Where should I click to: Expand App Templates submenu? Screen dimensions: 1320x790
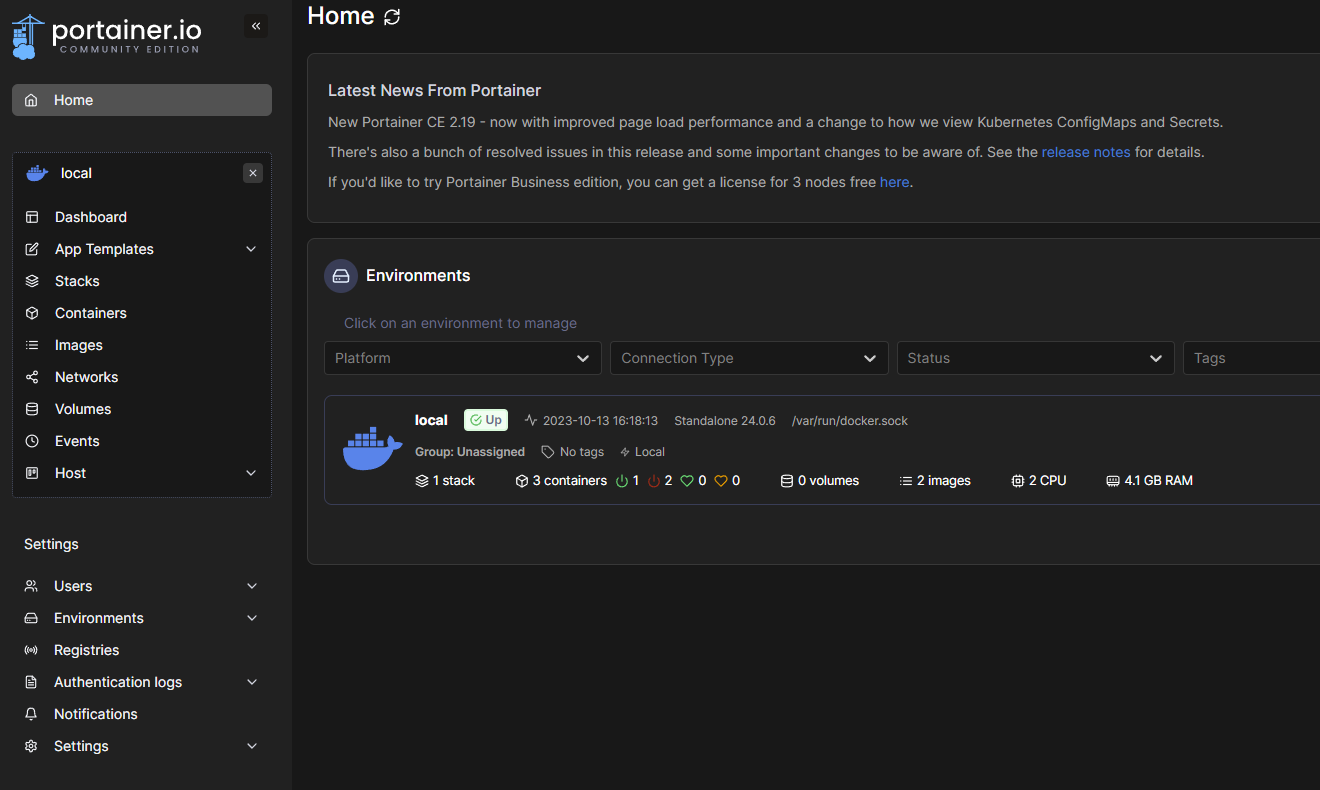click(x=251, y=249)
